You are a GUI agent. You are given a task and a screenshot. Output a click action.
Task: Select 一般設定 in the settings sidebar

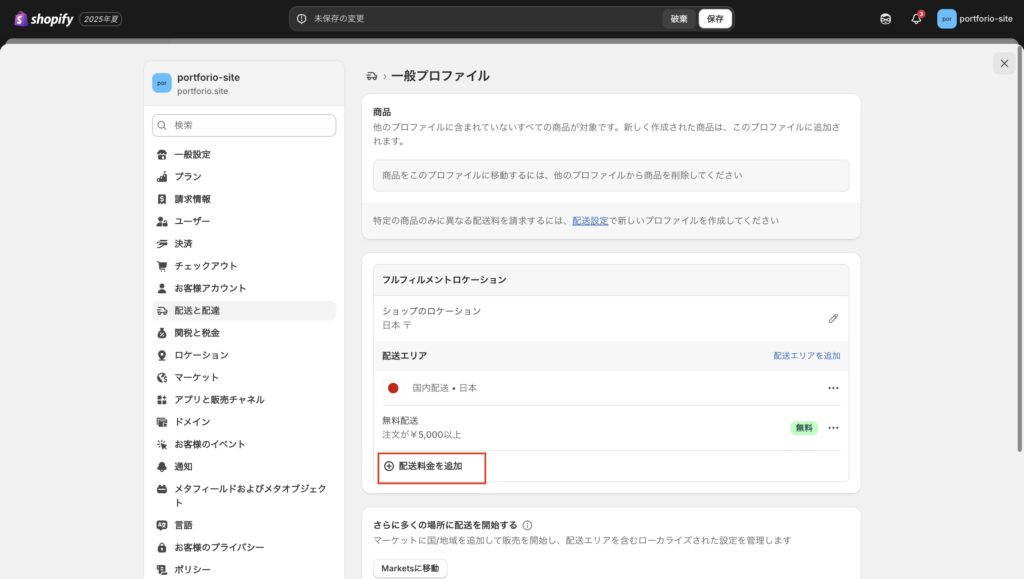192,155
